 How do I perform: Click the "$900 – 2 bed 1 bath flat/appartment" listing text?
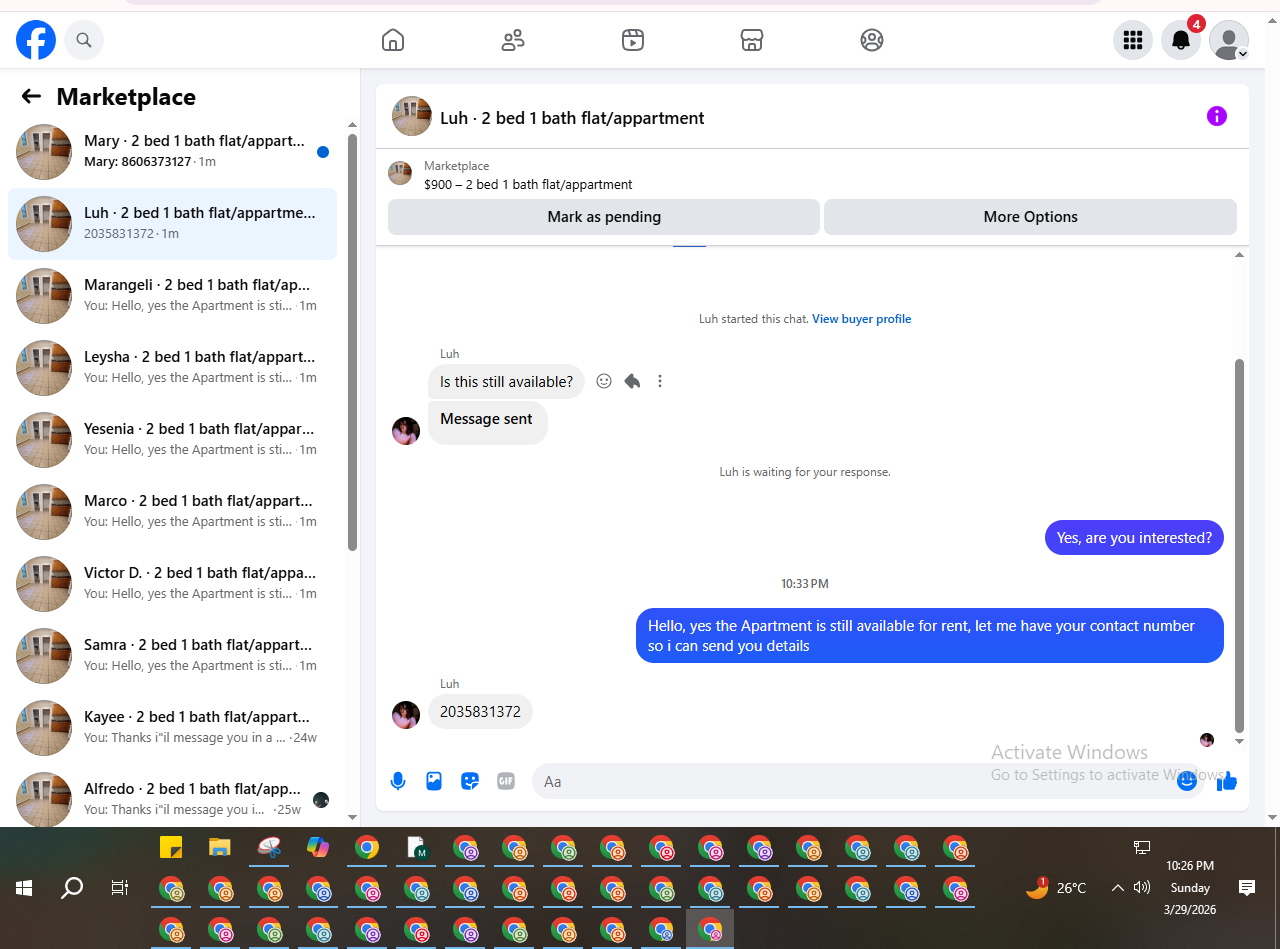[528, 185]
